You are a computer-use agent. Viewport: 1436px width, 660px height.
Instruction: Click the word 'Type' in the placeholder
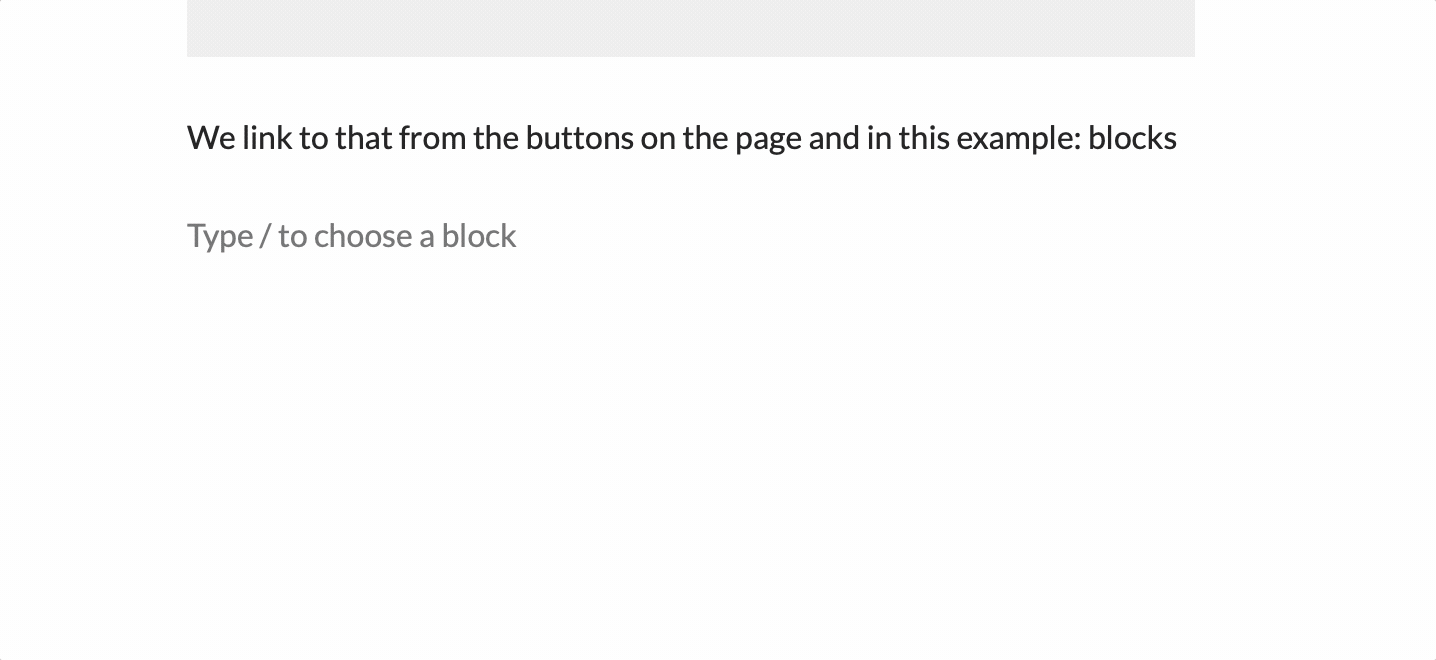(x=220, y=237)
